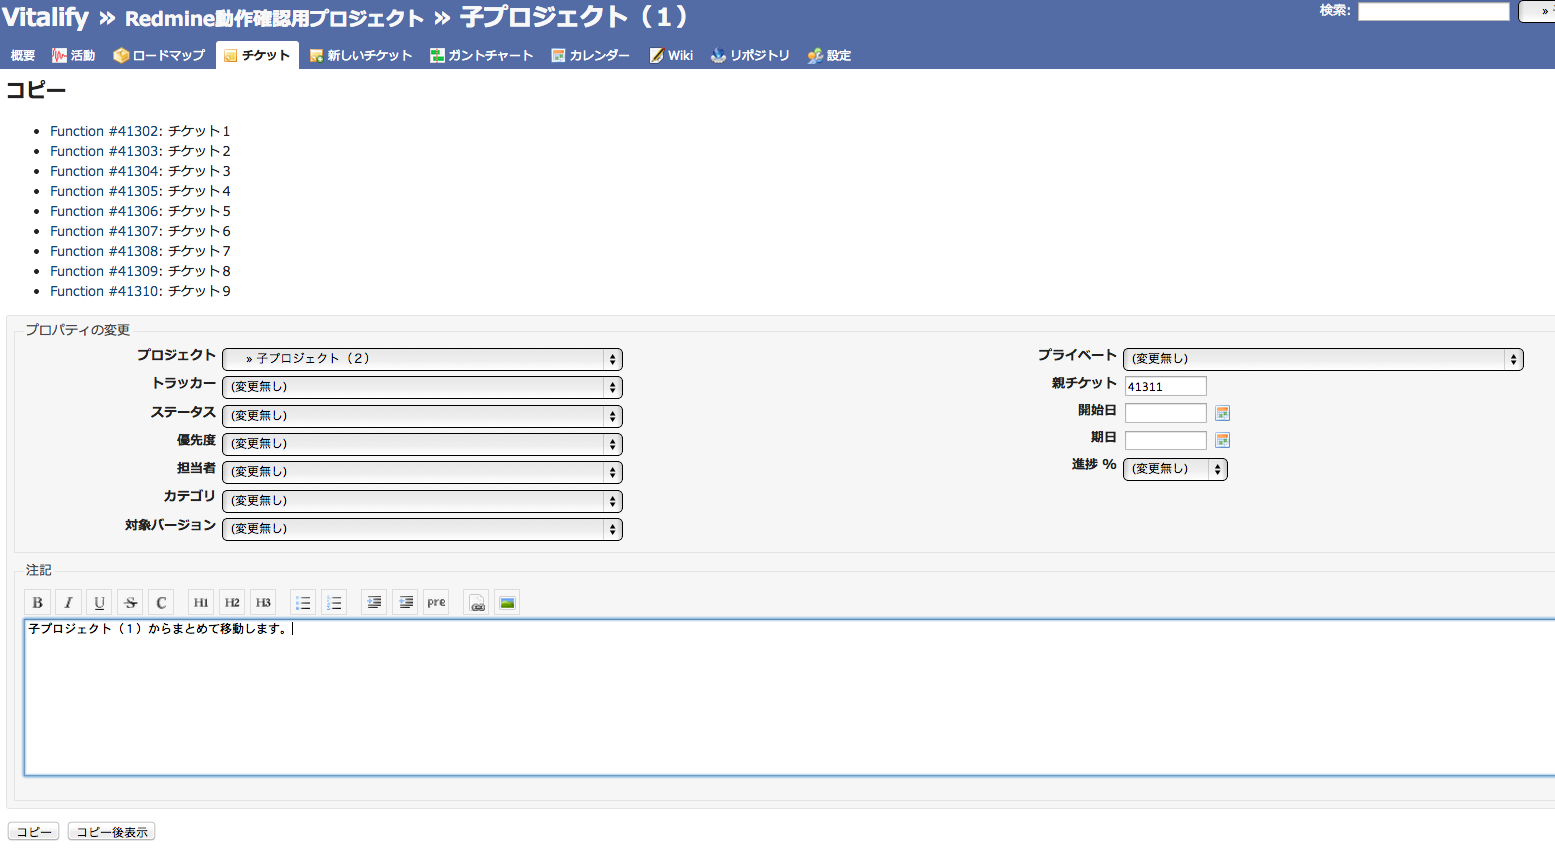The image size is (1555, 852).
Task: Open ticket Function #41304 link
Action: [106, 171]
